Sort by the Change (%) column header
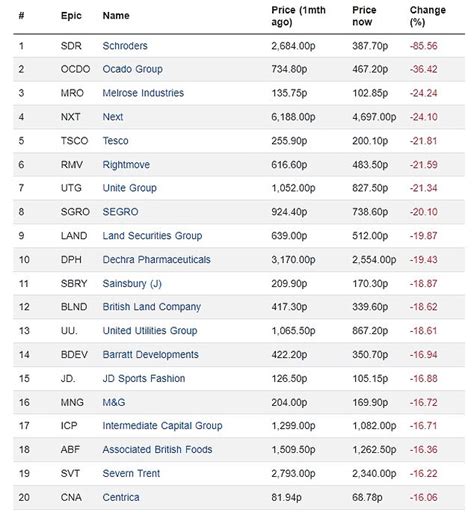The image size is (474, 512). (x=428, y=16)
